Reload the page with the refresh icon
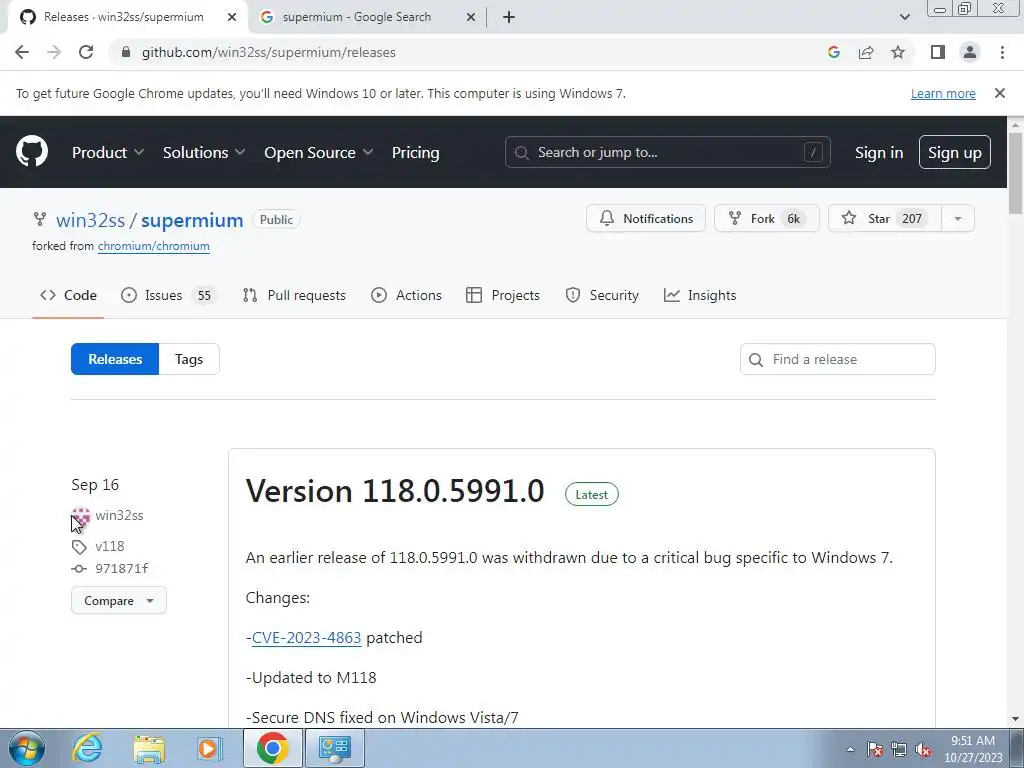The image size is (1024, 768). tap(86, 52)
